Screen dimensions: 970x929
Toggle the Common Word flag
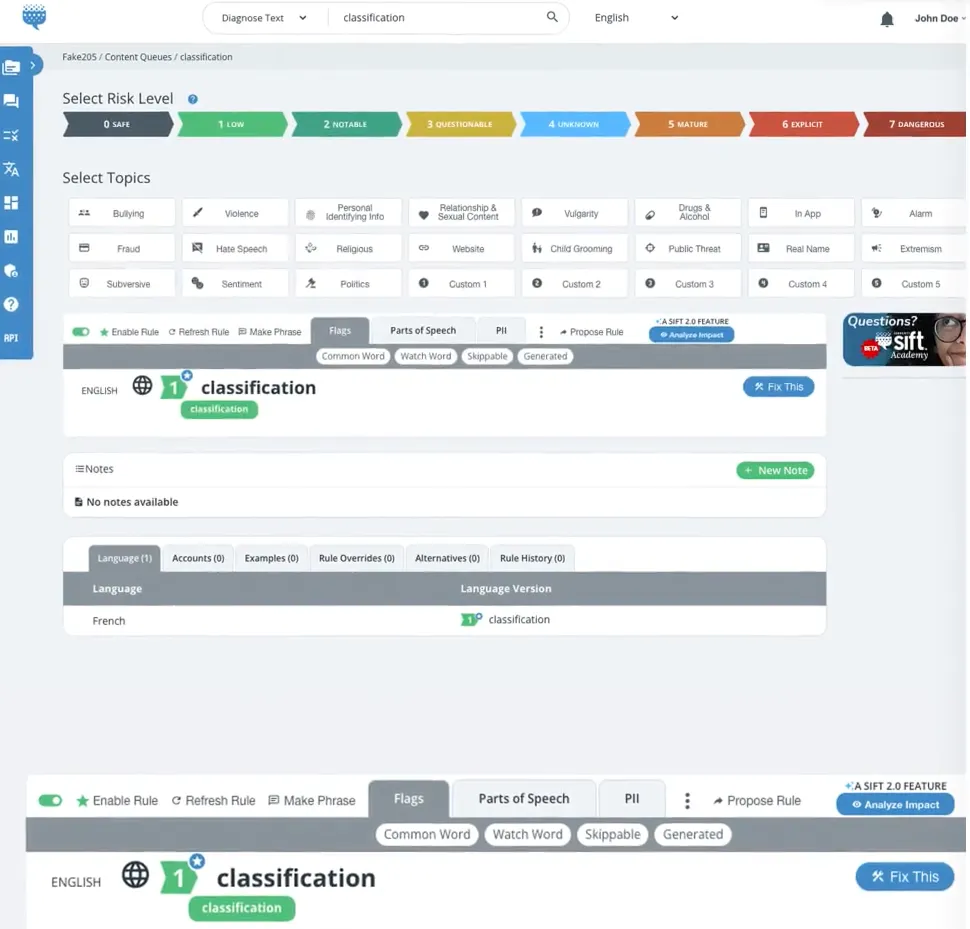[x=353, y=356]
